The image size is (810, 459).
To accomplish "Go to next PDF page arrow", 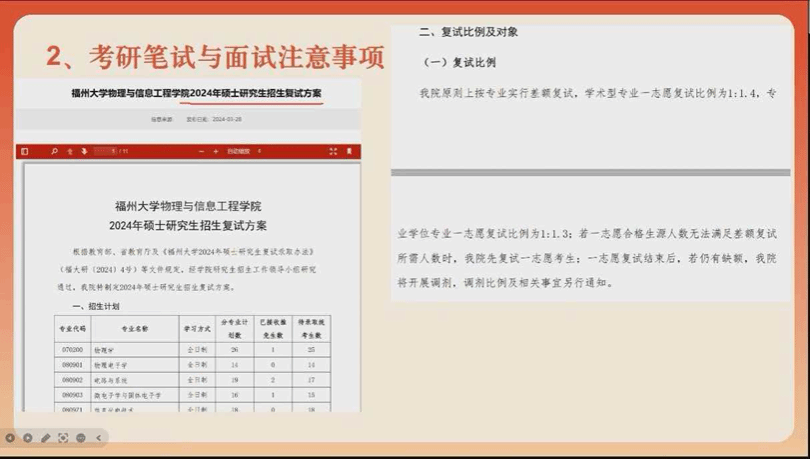I will point(84,152).
